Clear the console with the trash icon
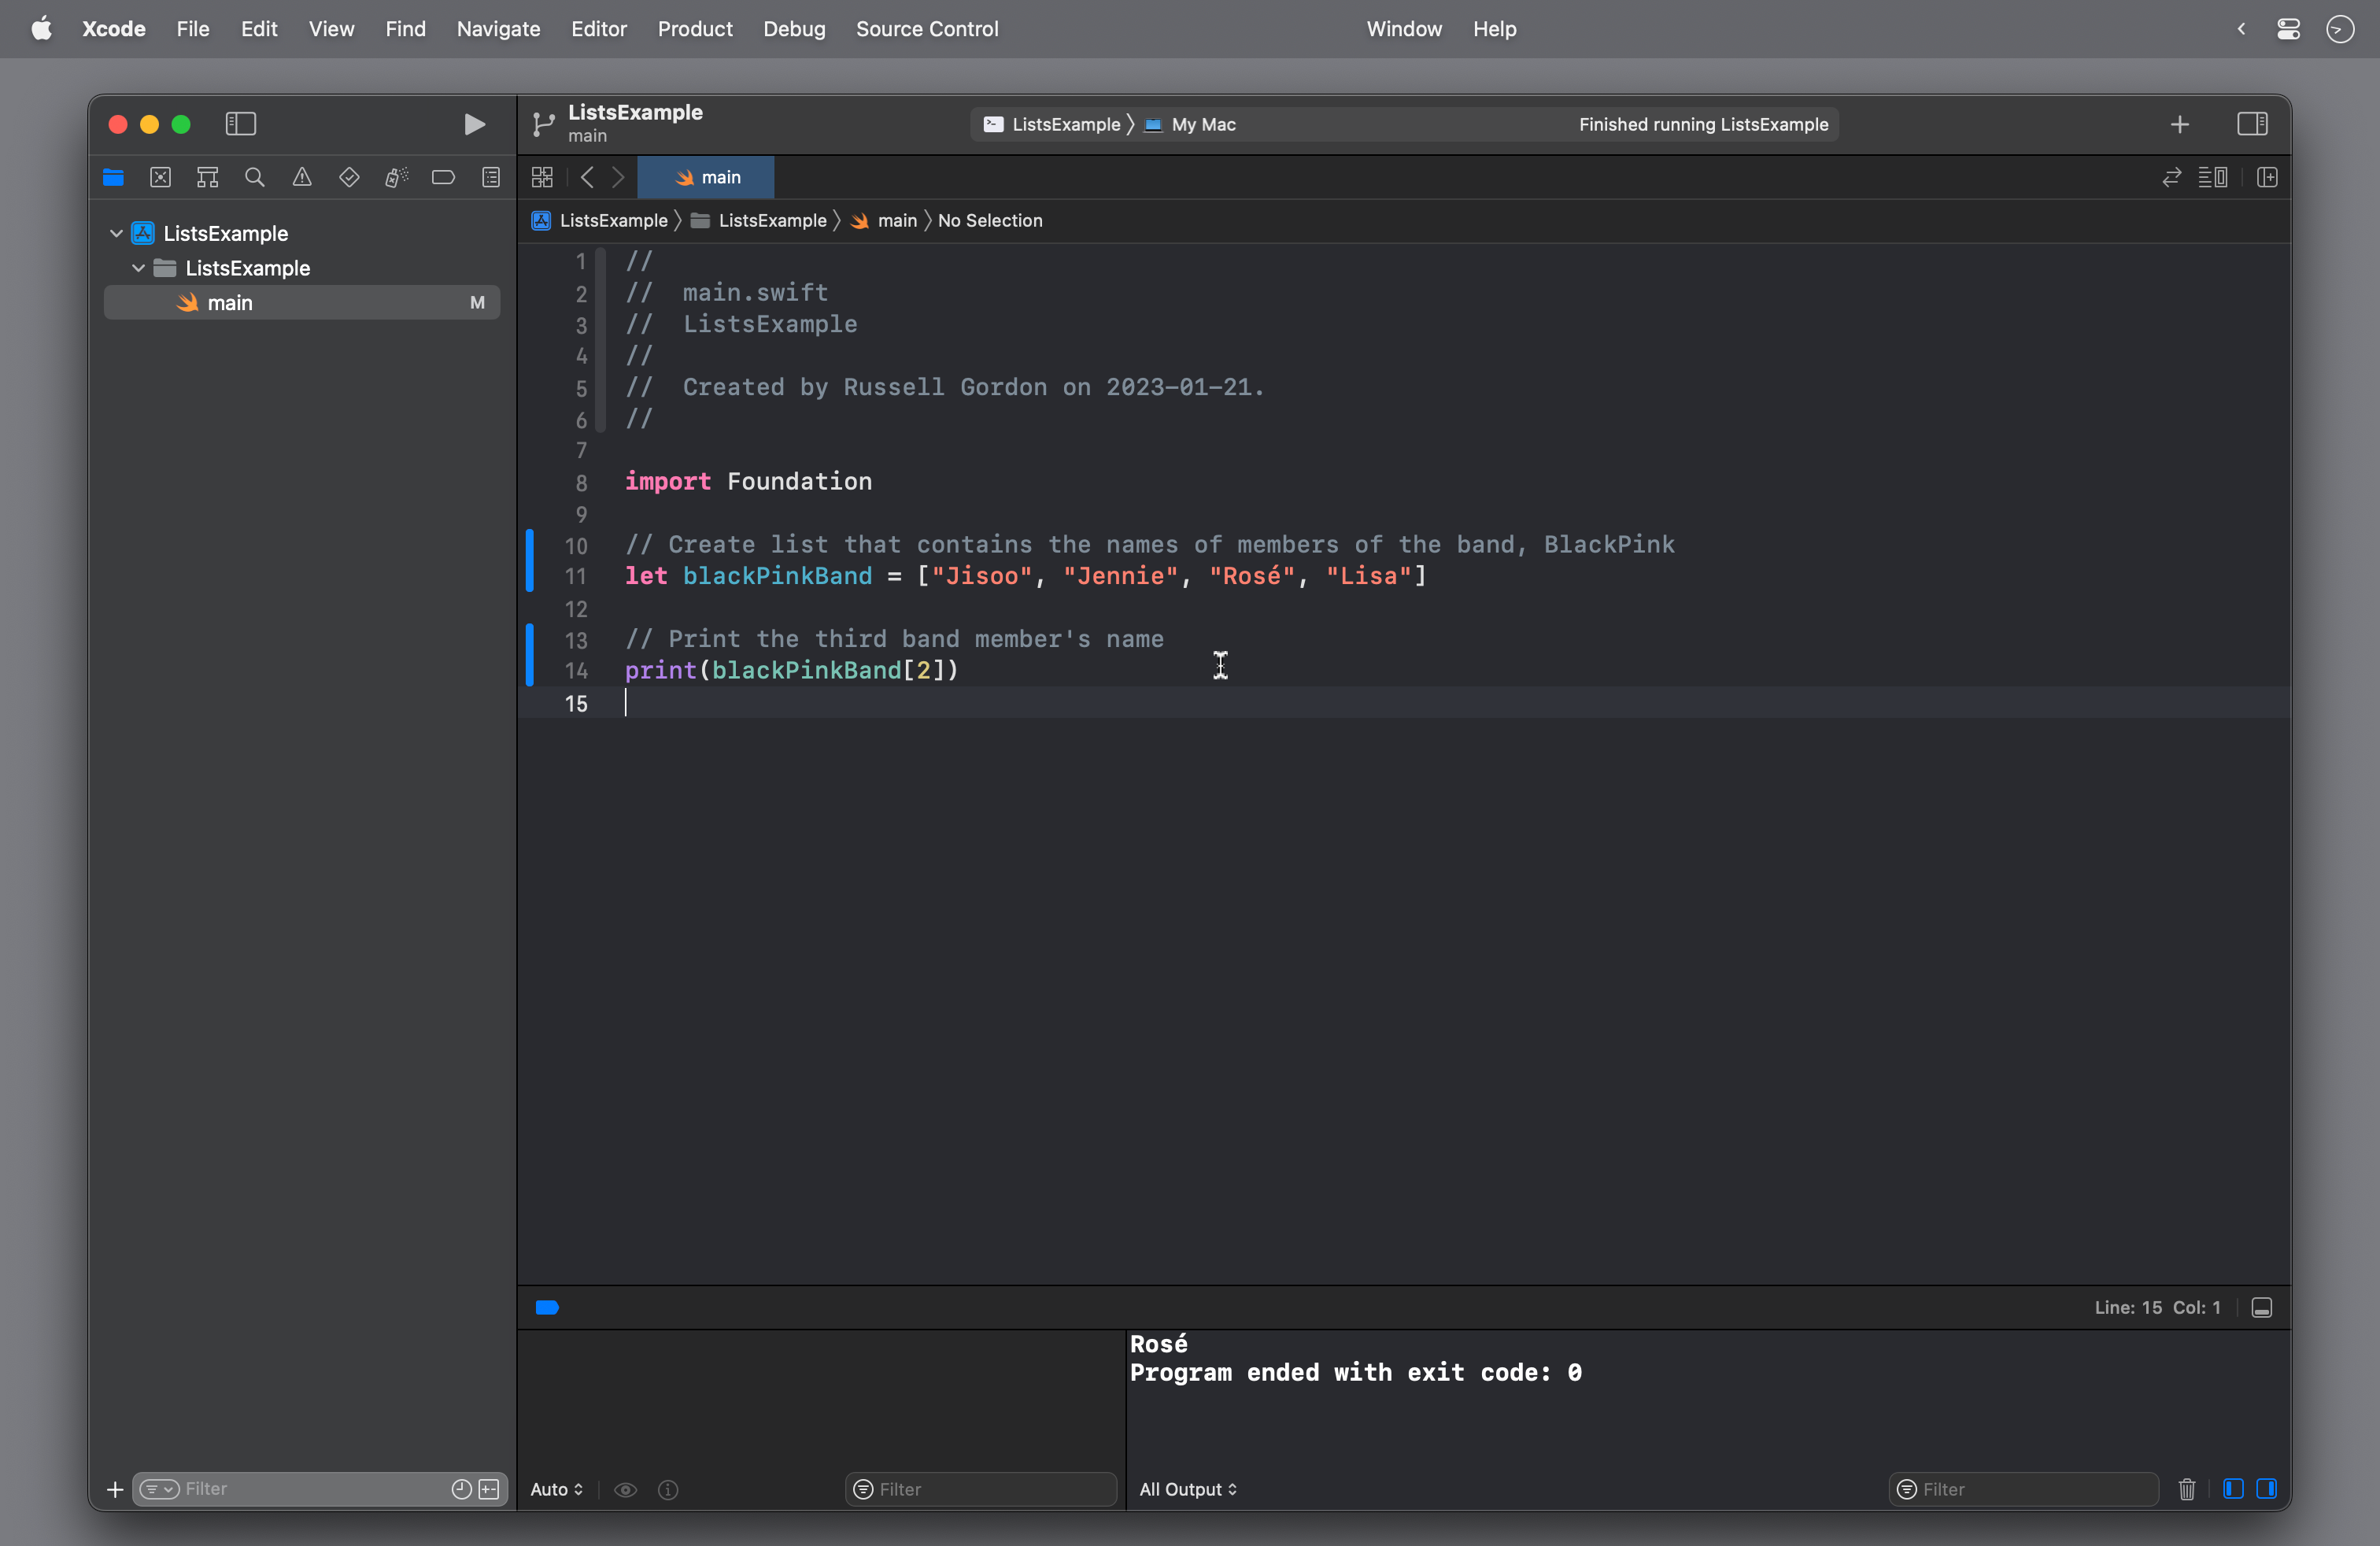 2187,1489
